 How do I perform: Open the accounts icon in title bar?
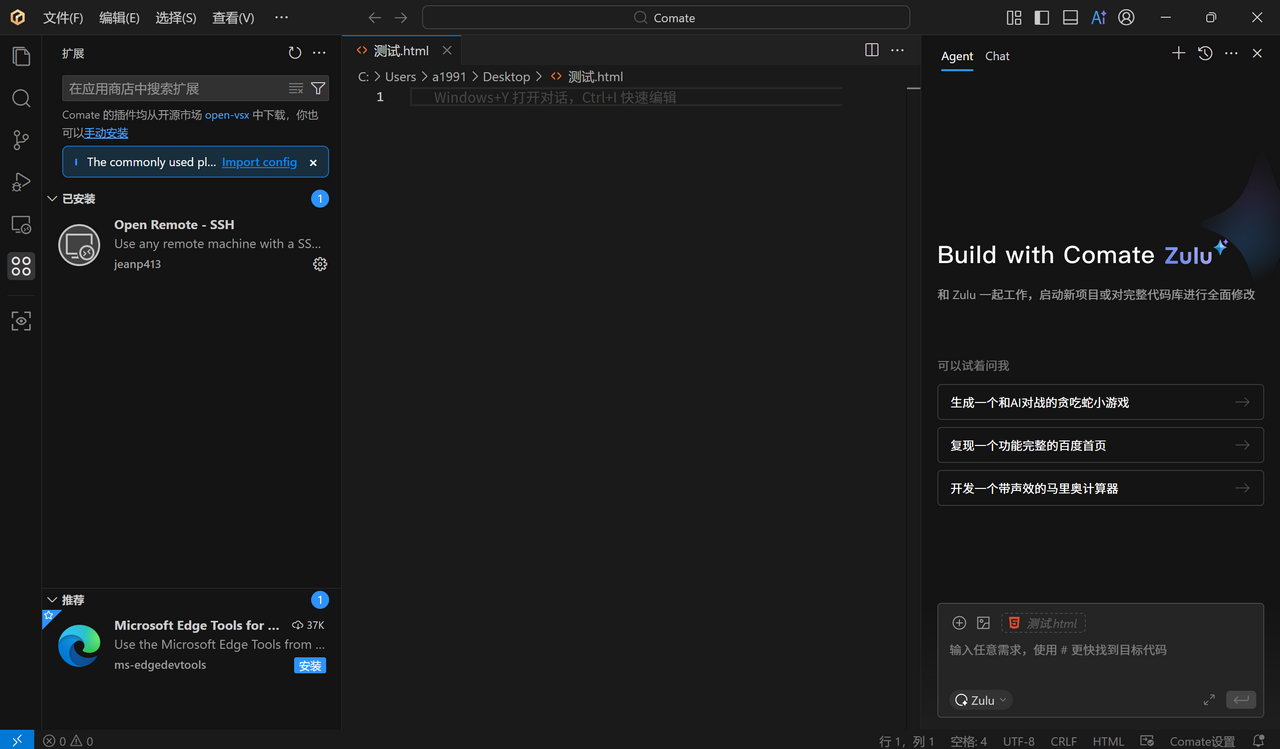[1127, 18]
